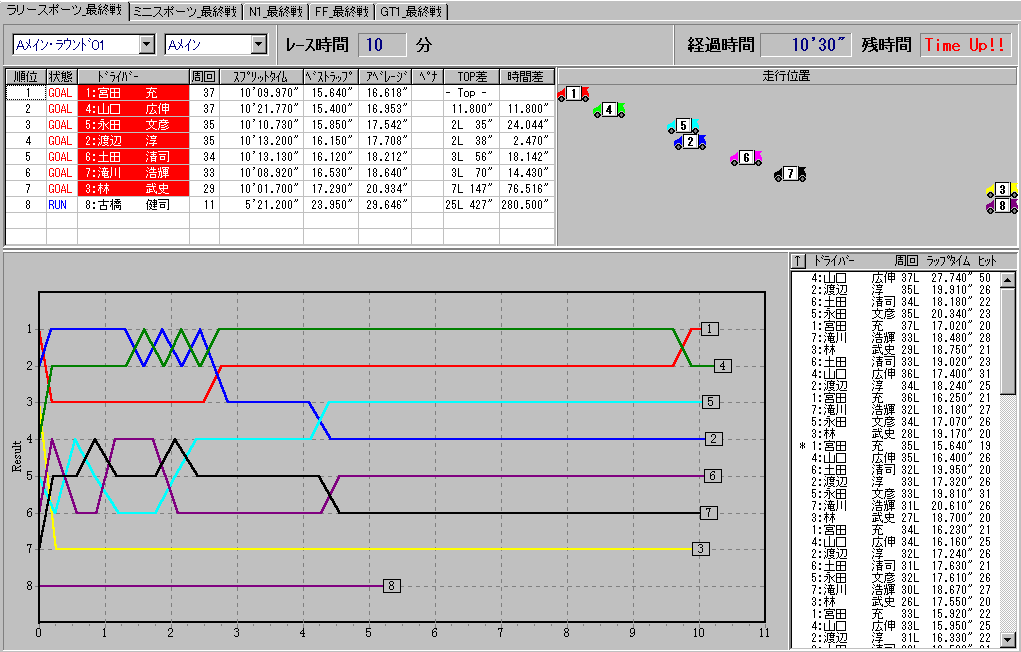Switch to the ミニスポーツ_最終戦 tab
The height and width of the screenshot is (652, 1021).
click(185, 11)
